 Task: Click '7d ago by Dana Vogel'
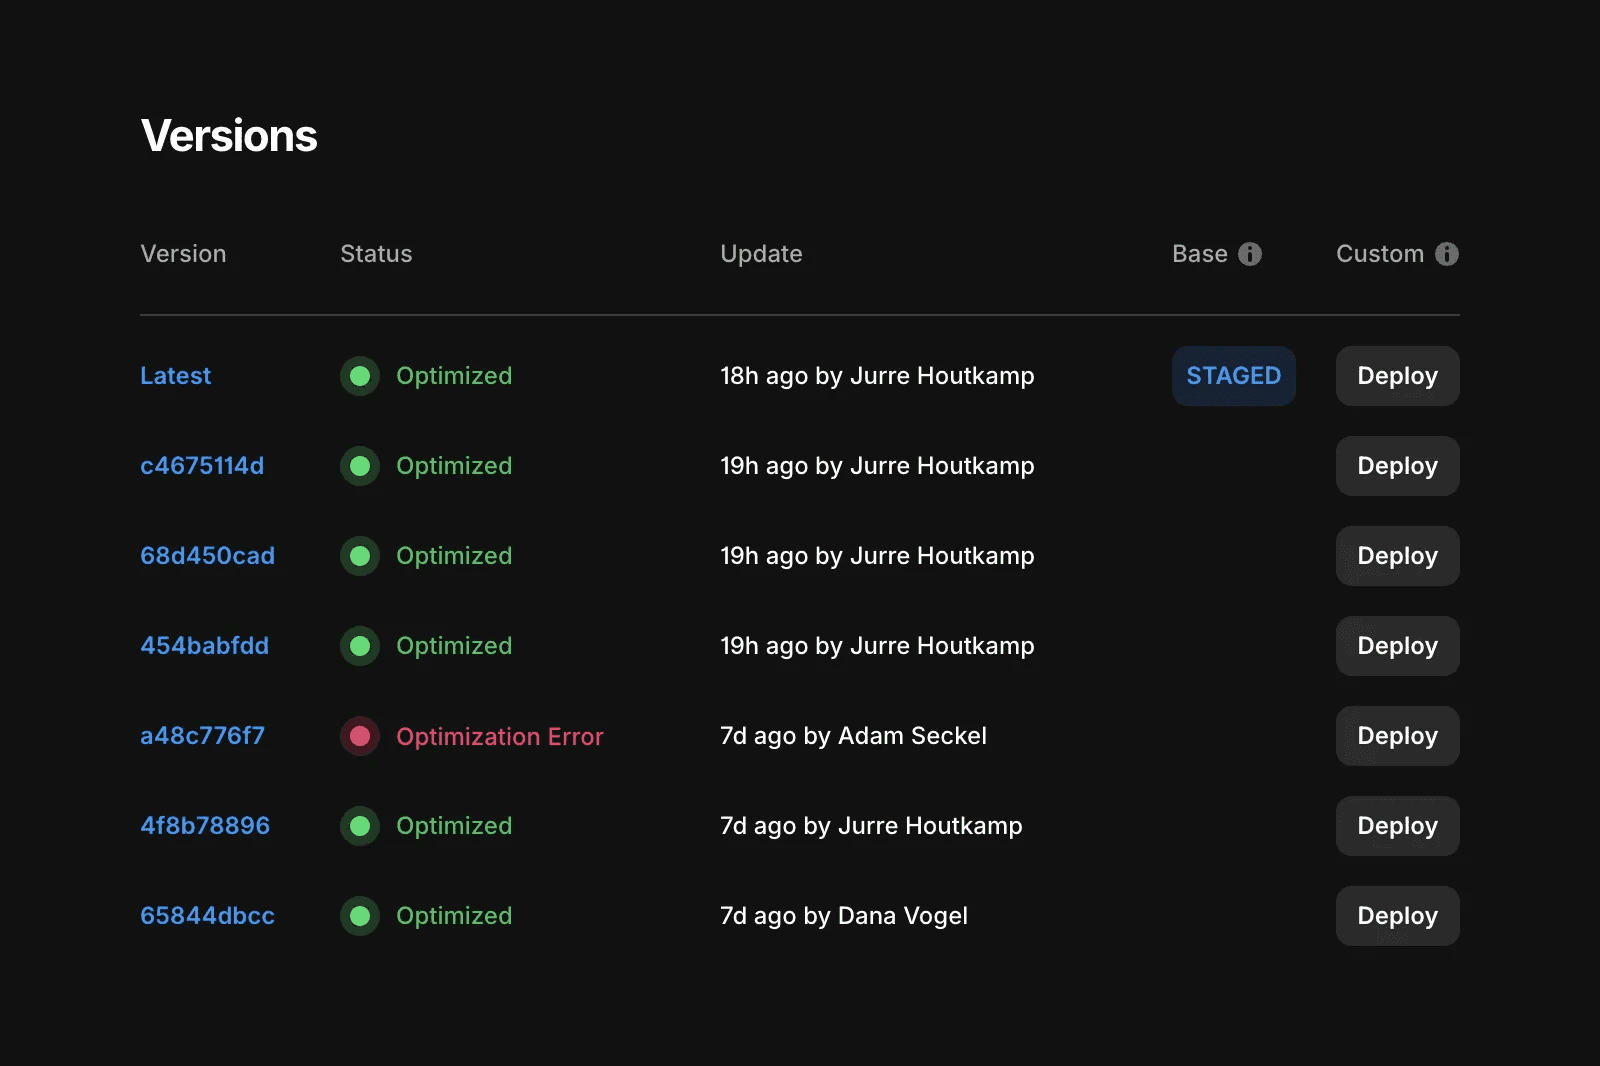844,916
